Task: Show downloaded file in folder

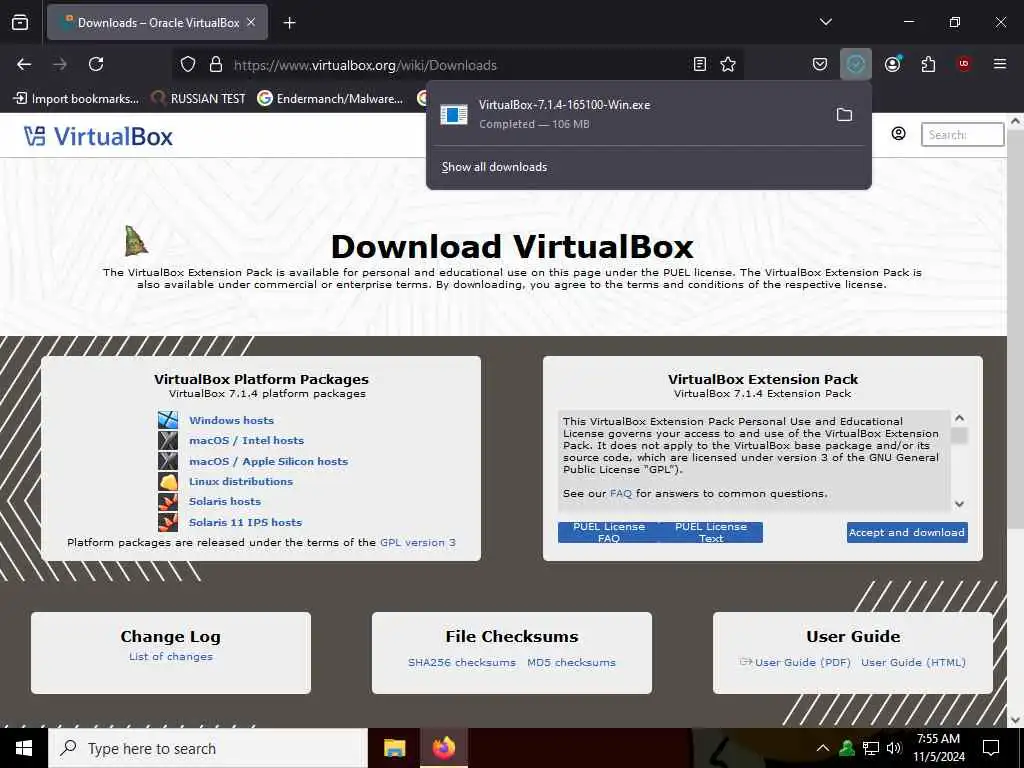Action: tap(844, 115)
